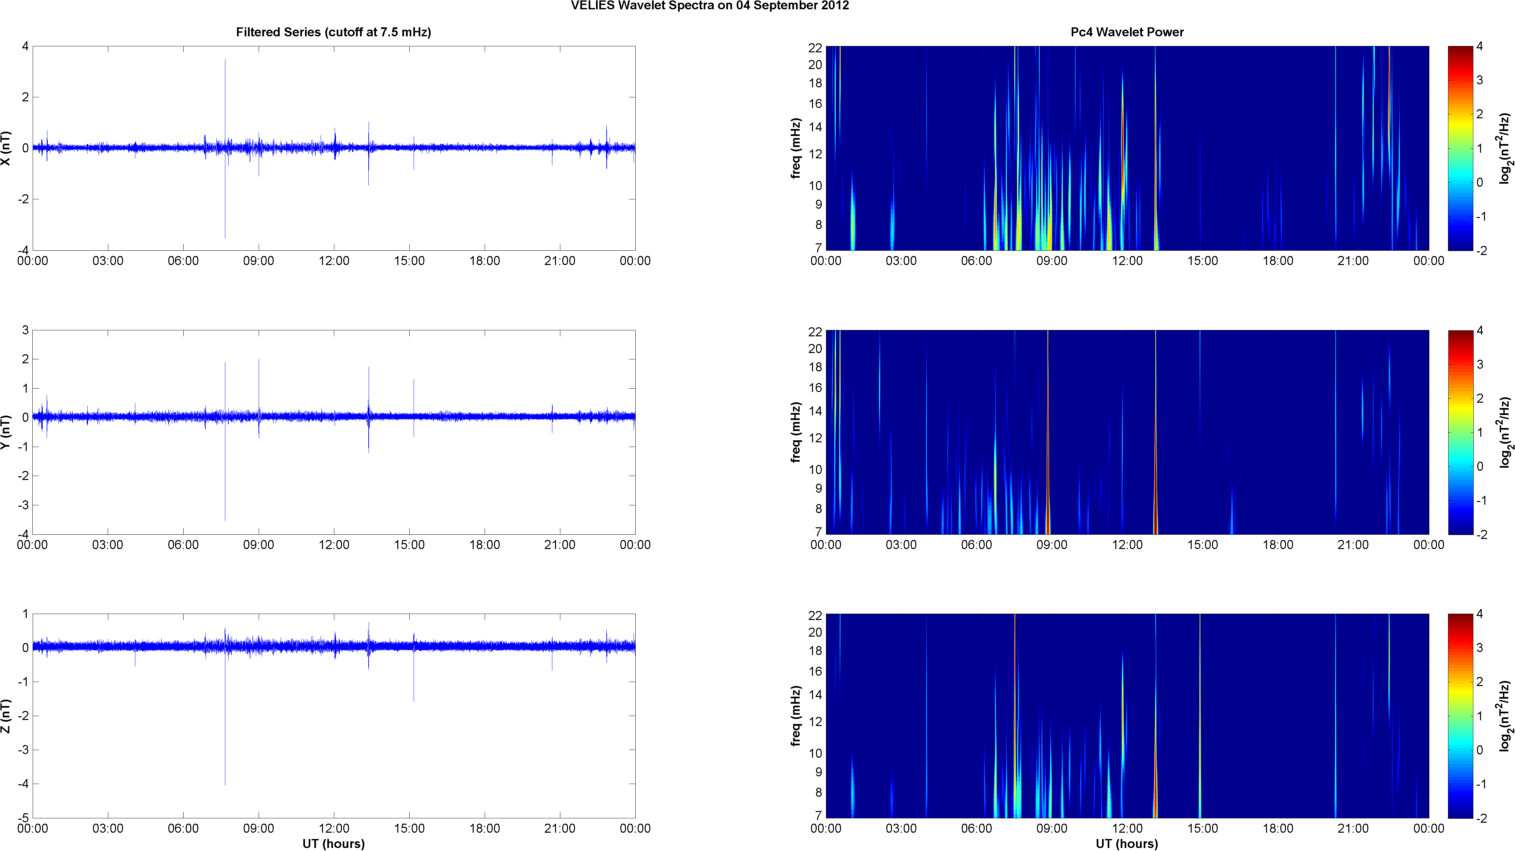Select the Filtered Series column title

pyautogui.click(x=333, y=32)
